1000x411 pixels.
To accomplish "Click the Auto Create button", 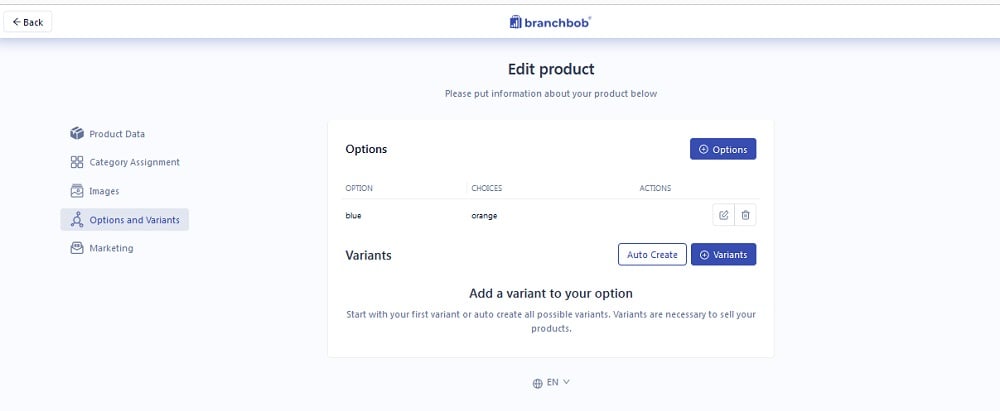I will coord(652,255).
